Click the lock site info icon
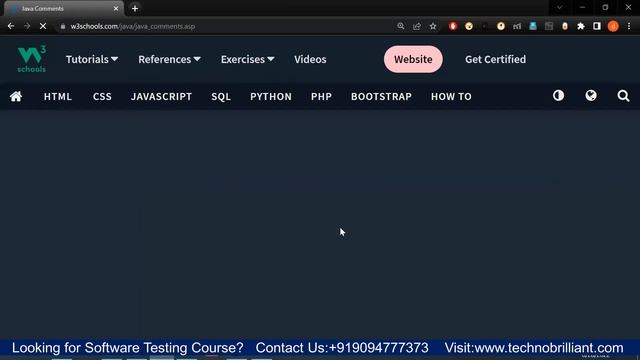The height and width of the screenshot is (360, 640). 62,26
